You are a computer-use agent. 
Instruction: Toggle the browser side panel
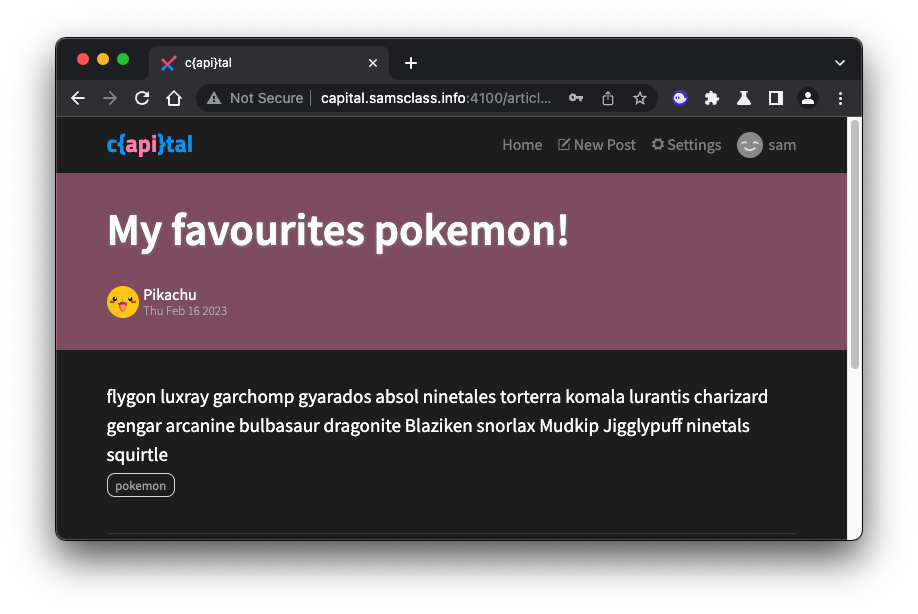pyautogui.click(x=776, y=98)
